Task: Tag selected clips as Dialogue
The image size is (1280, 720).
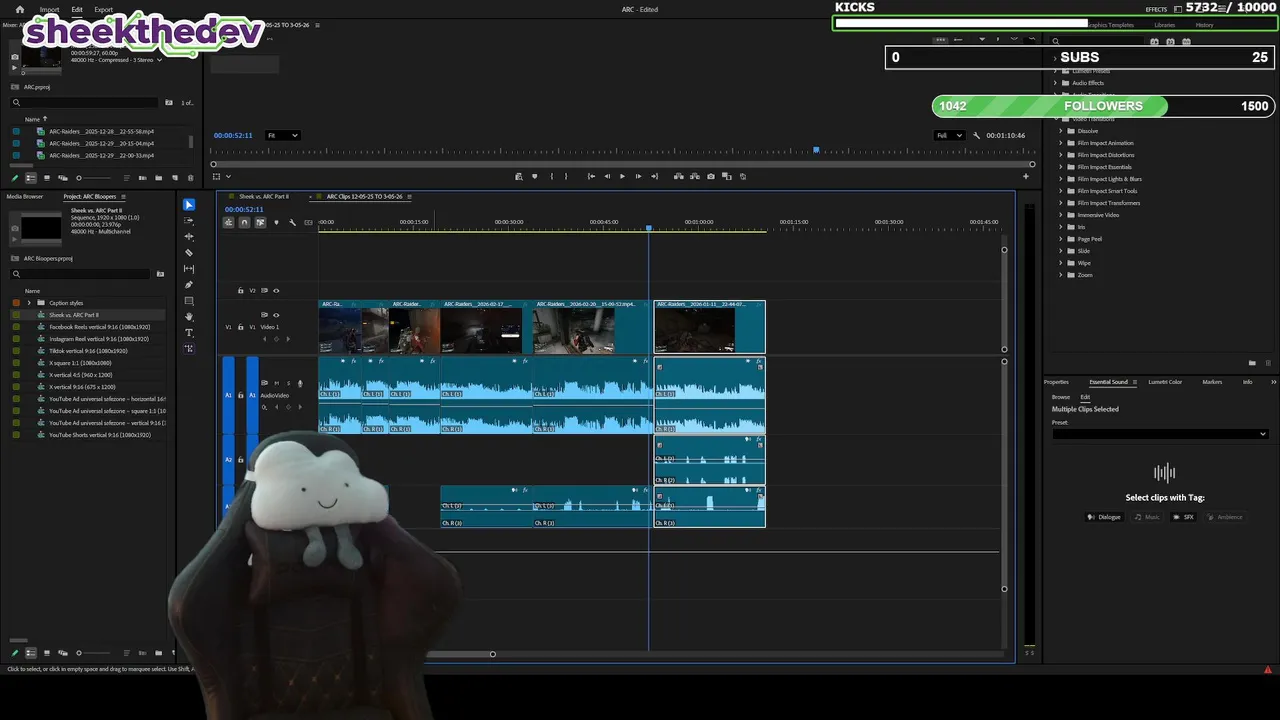Action: 1105,517
